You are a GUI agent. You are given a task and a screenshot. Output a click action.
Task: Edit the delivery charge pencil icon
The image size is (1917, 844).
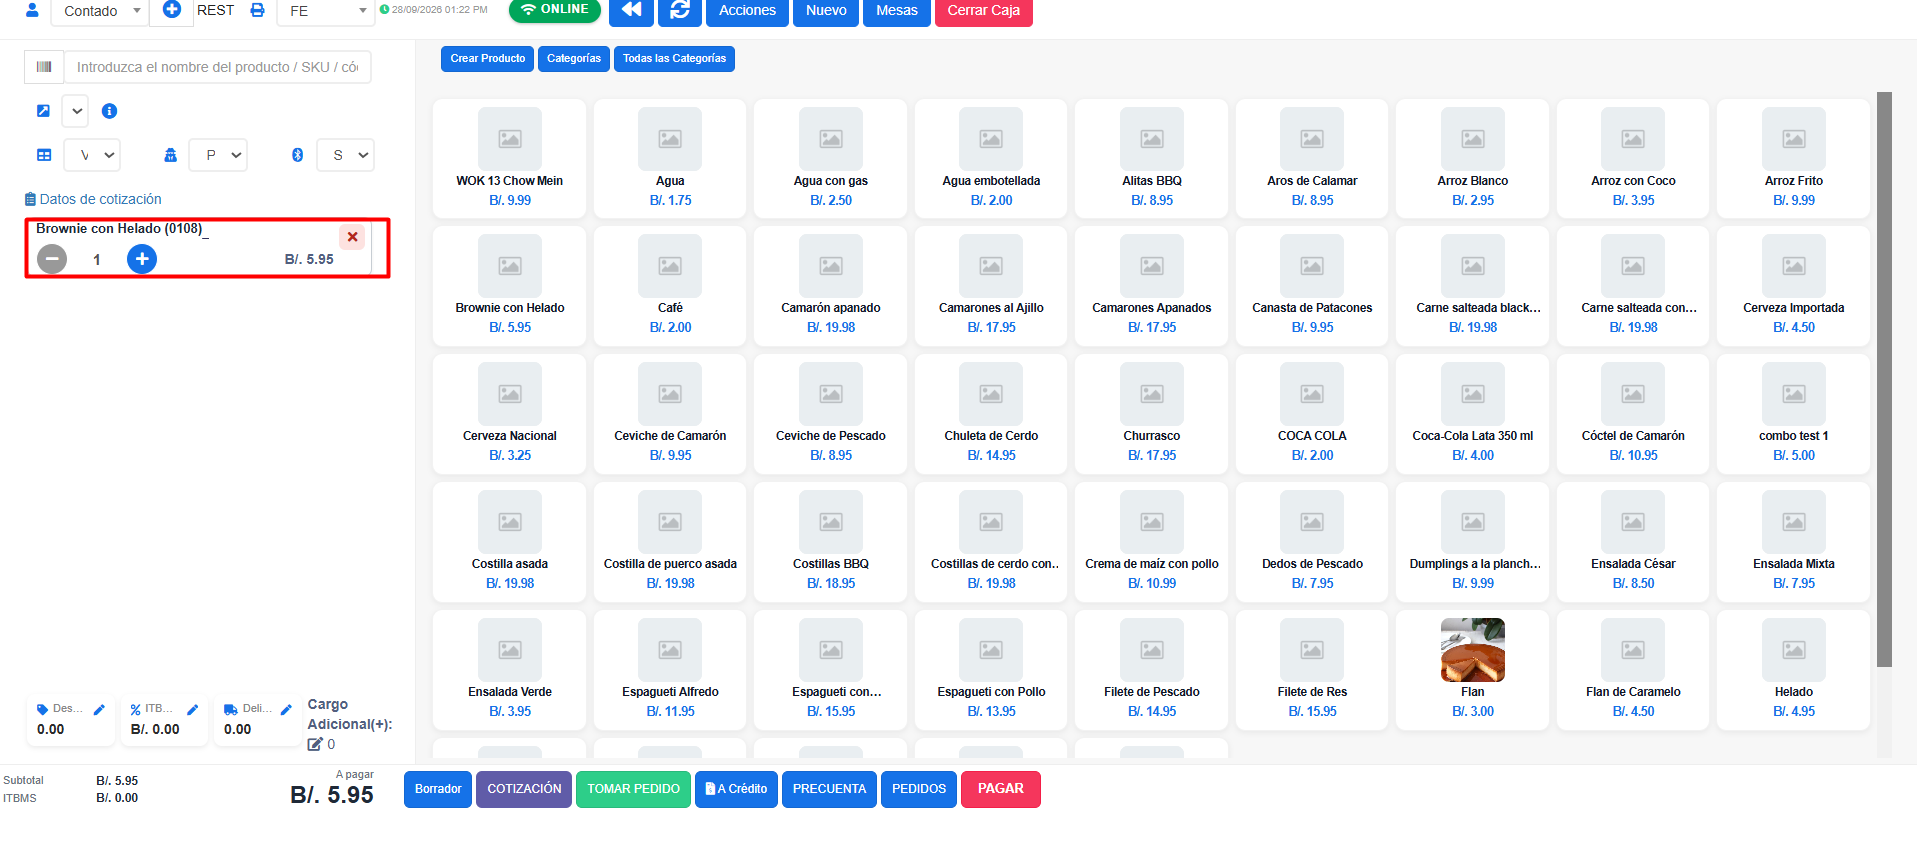coord(286,710)
